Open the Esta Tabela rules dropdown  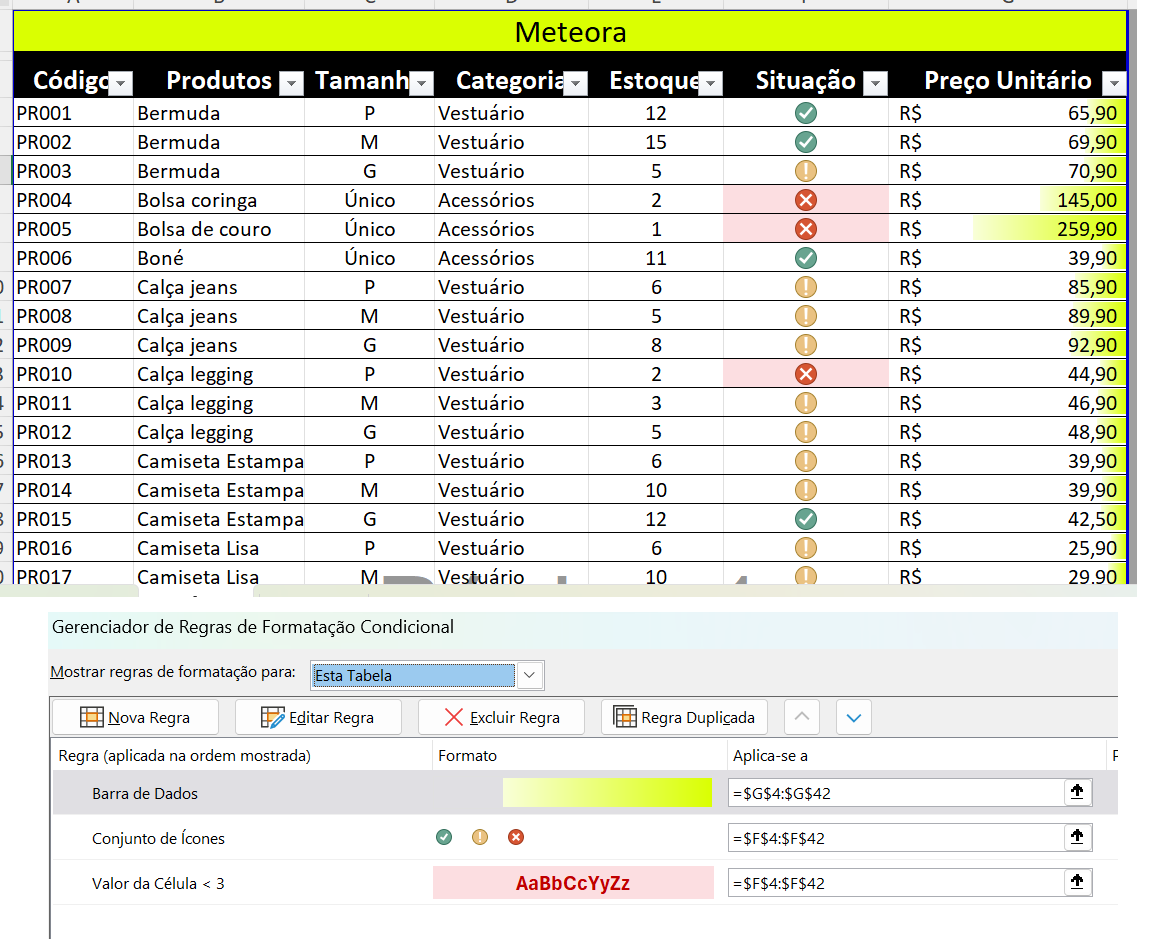tap(530, 676)
